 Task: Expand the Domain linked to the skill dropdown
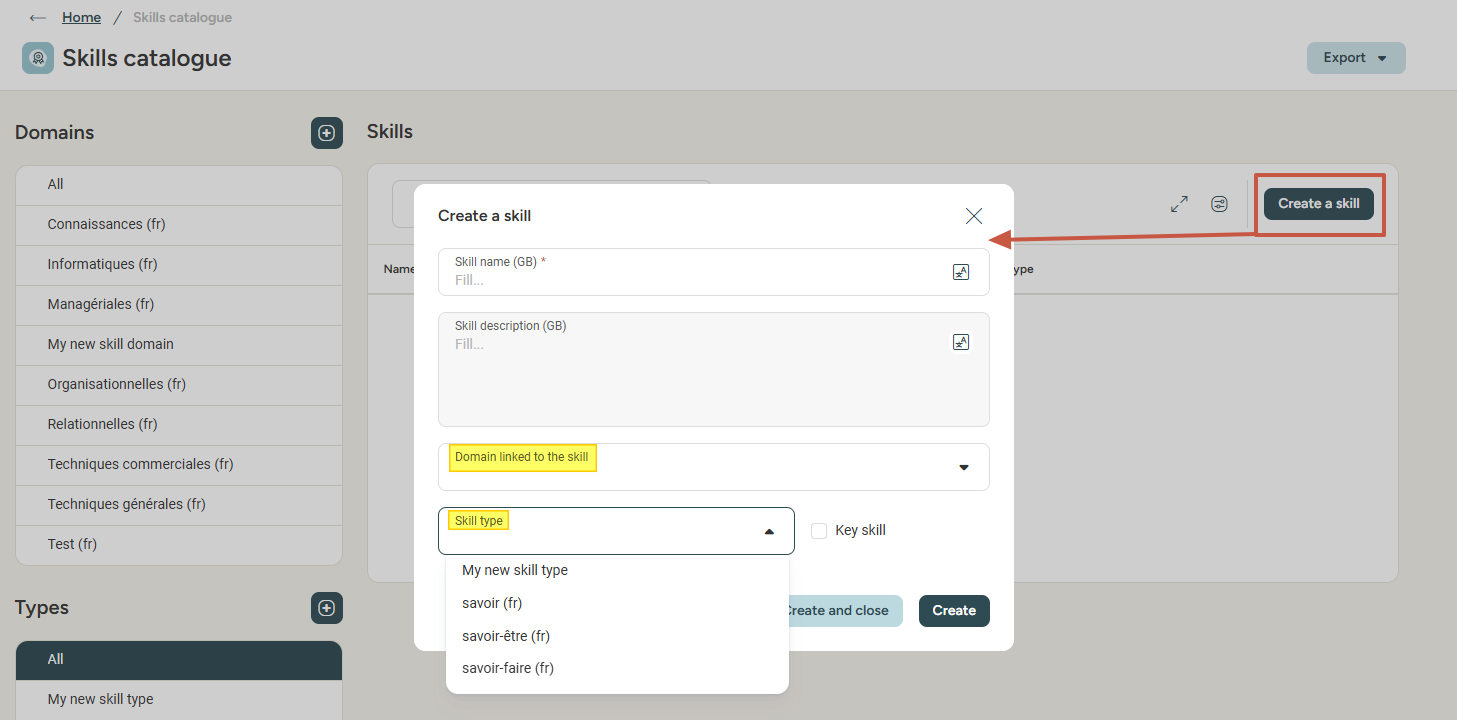963,467
